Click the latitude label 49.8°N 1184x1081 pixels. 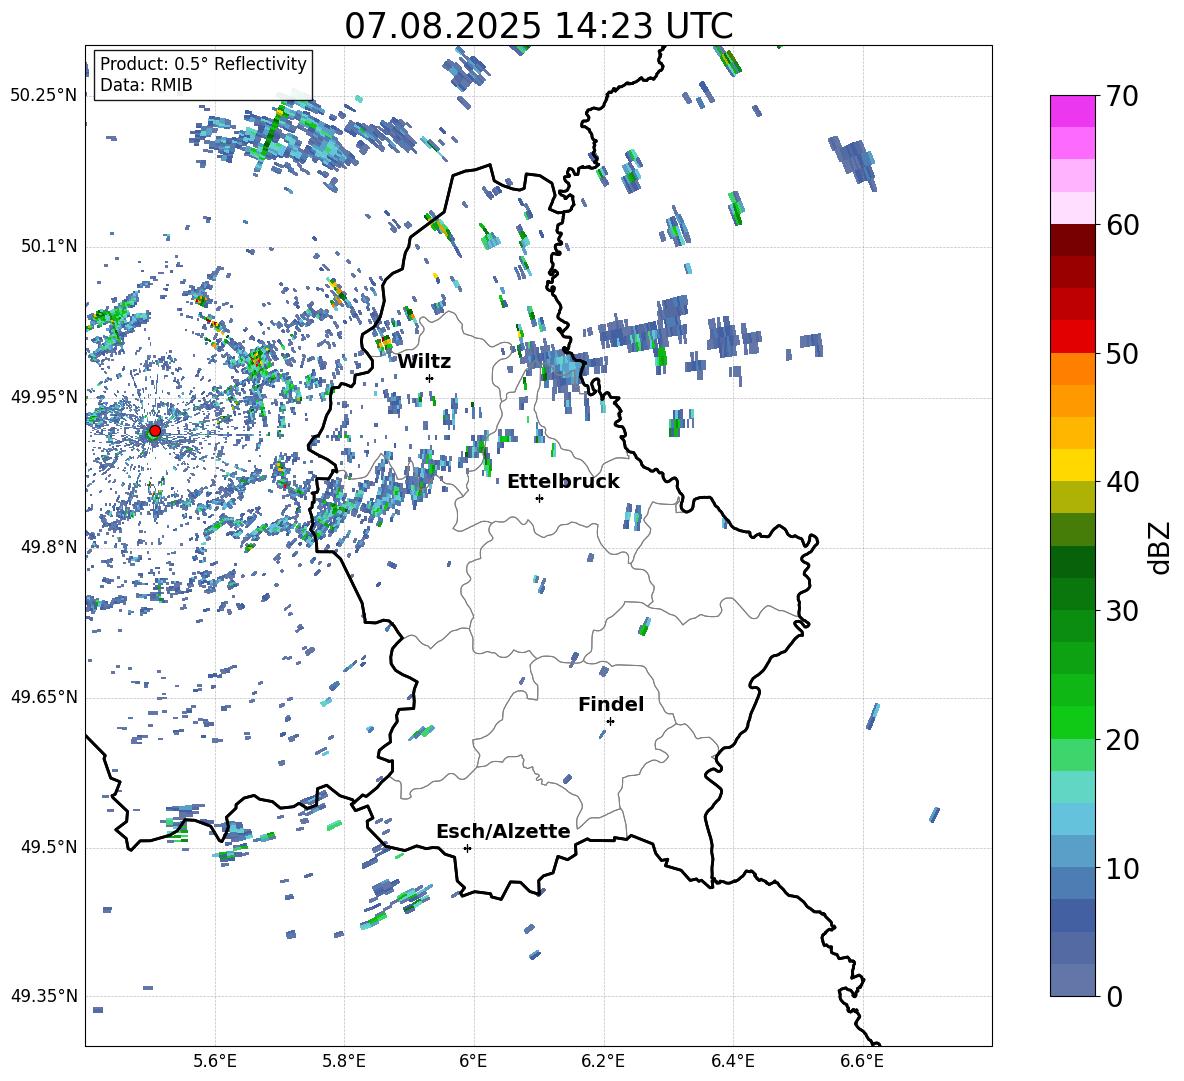coord(48,547)
